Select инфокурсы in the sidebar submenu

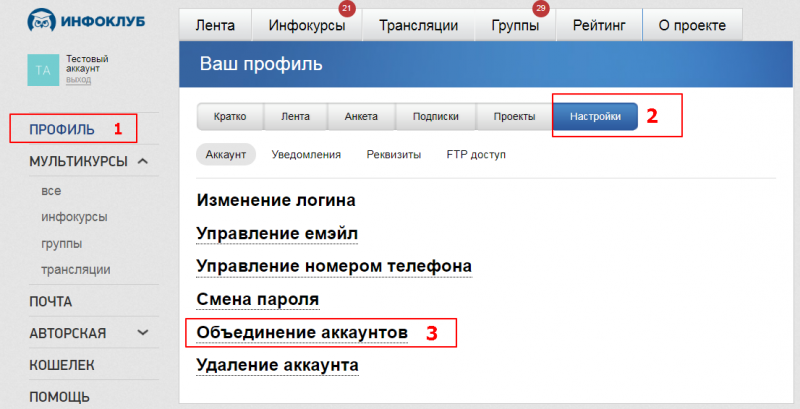[x=74, y=217]
